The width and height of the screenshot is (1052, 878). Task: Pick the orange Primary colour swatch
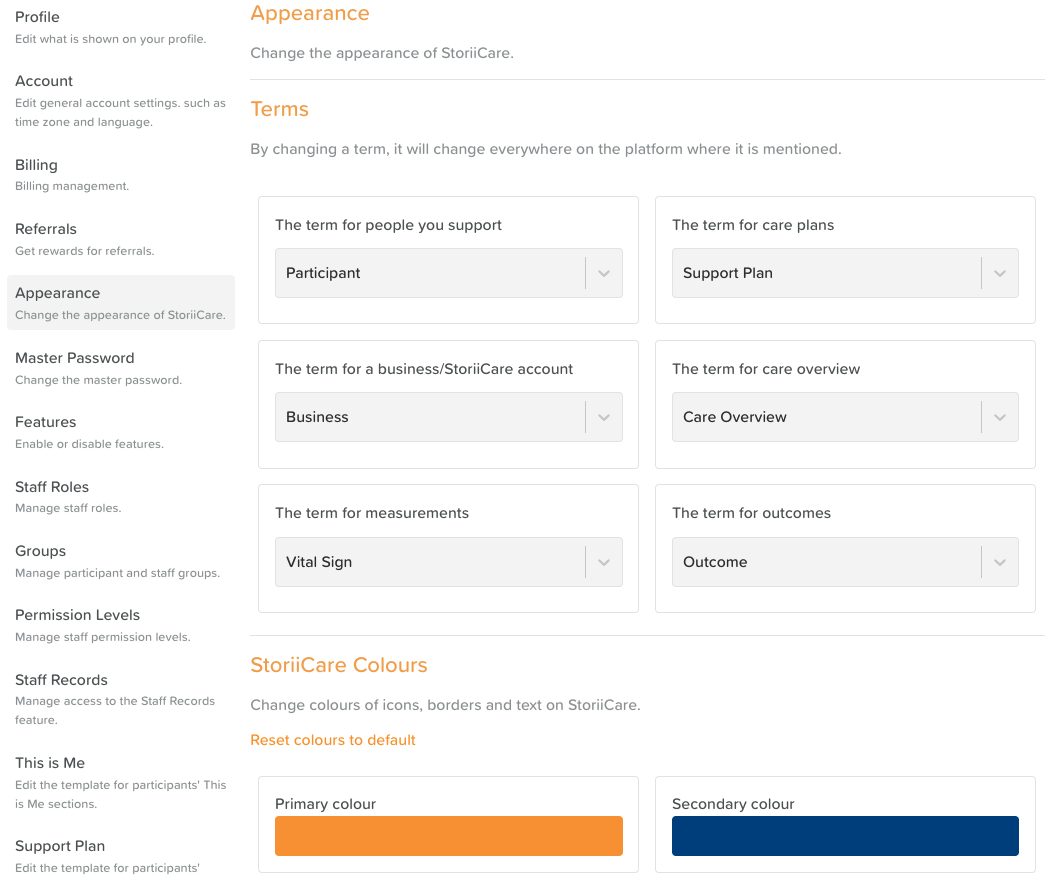tap(448, 836)
